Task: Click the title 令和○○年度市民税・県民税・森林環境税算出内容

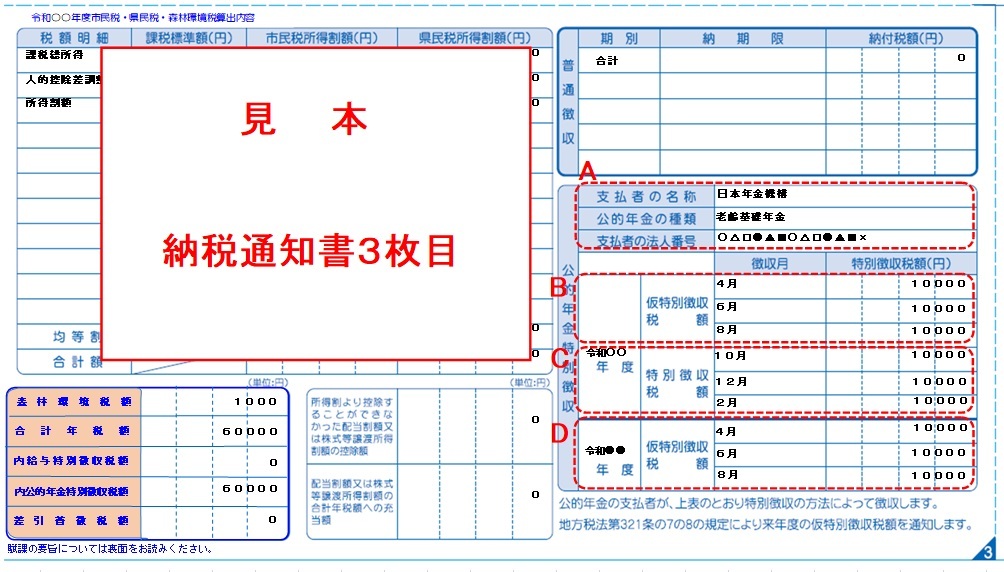Action: tap(143, 18)
